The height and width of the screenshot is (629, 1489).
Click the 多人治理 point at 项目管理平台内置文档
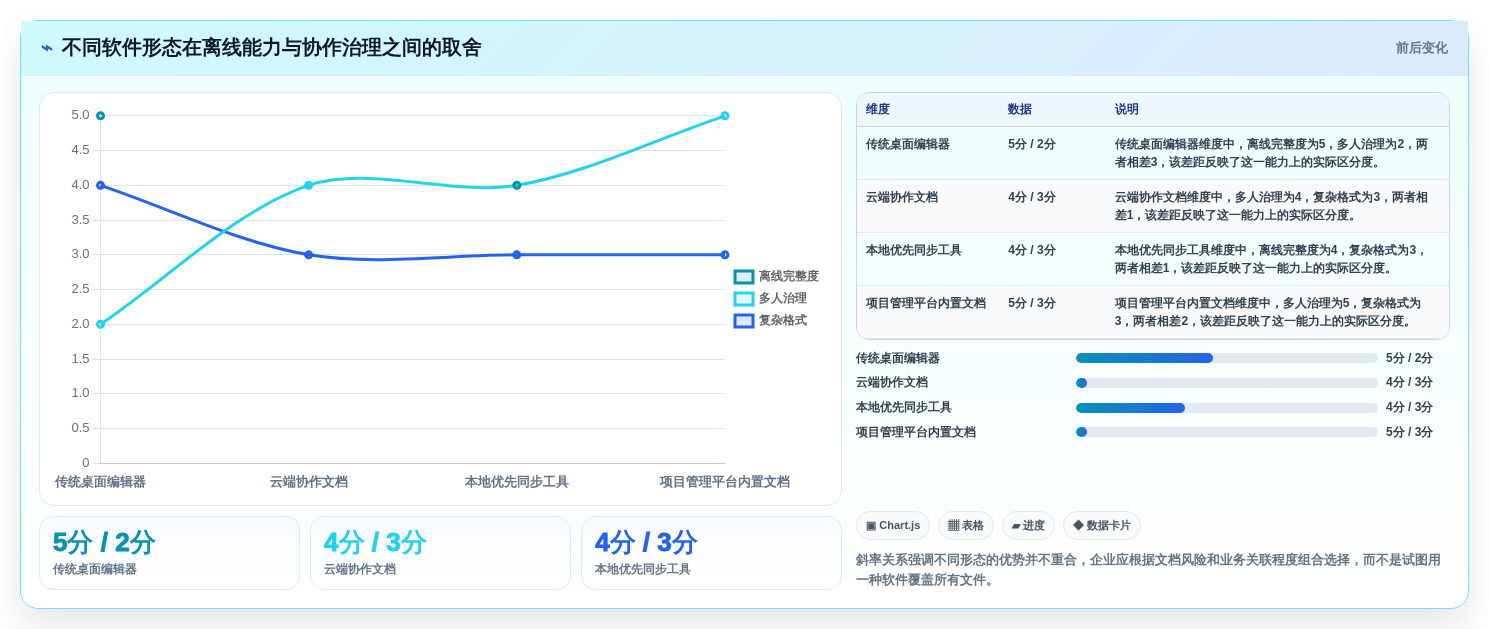(x=725, y=116)
